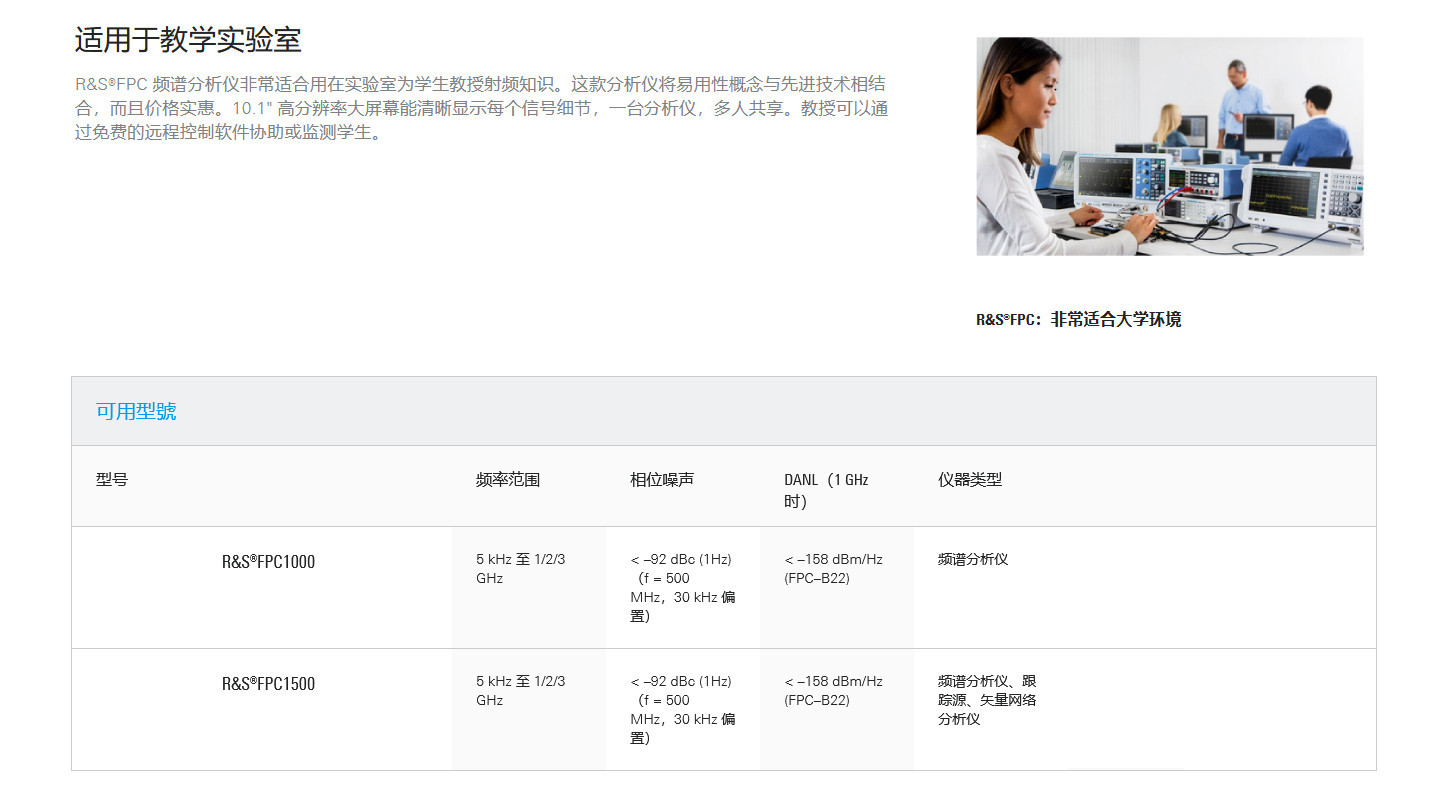
Task: Click the FPC1000 phase noise value
Action: [683, 587]
